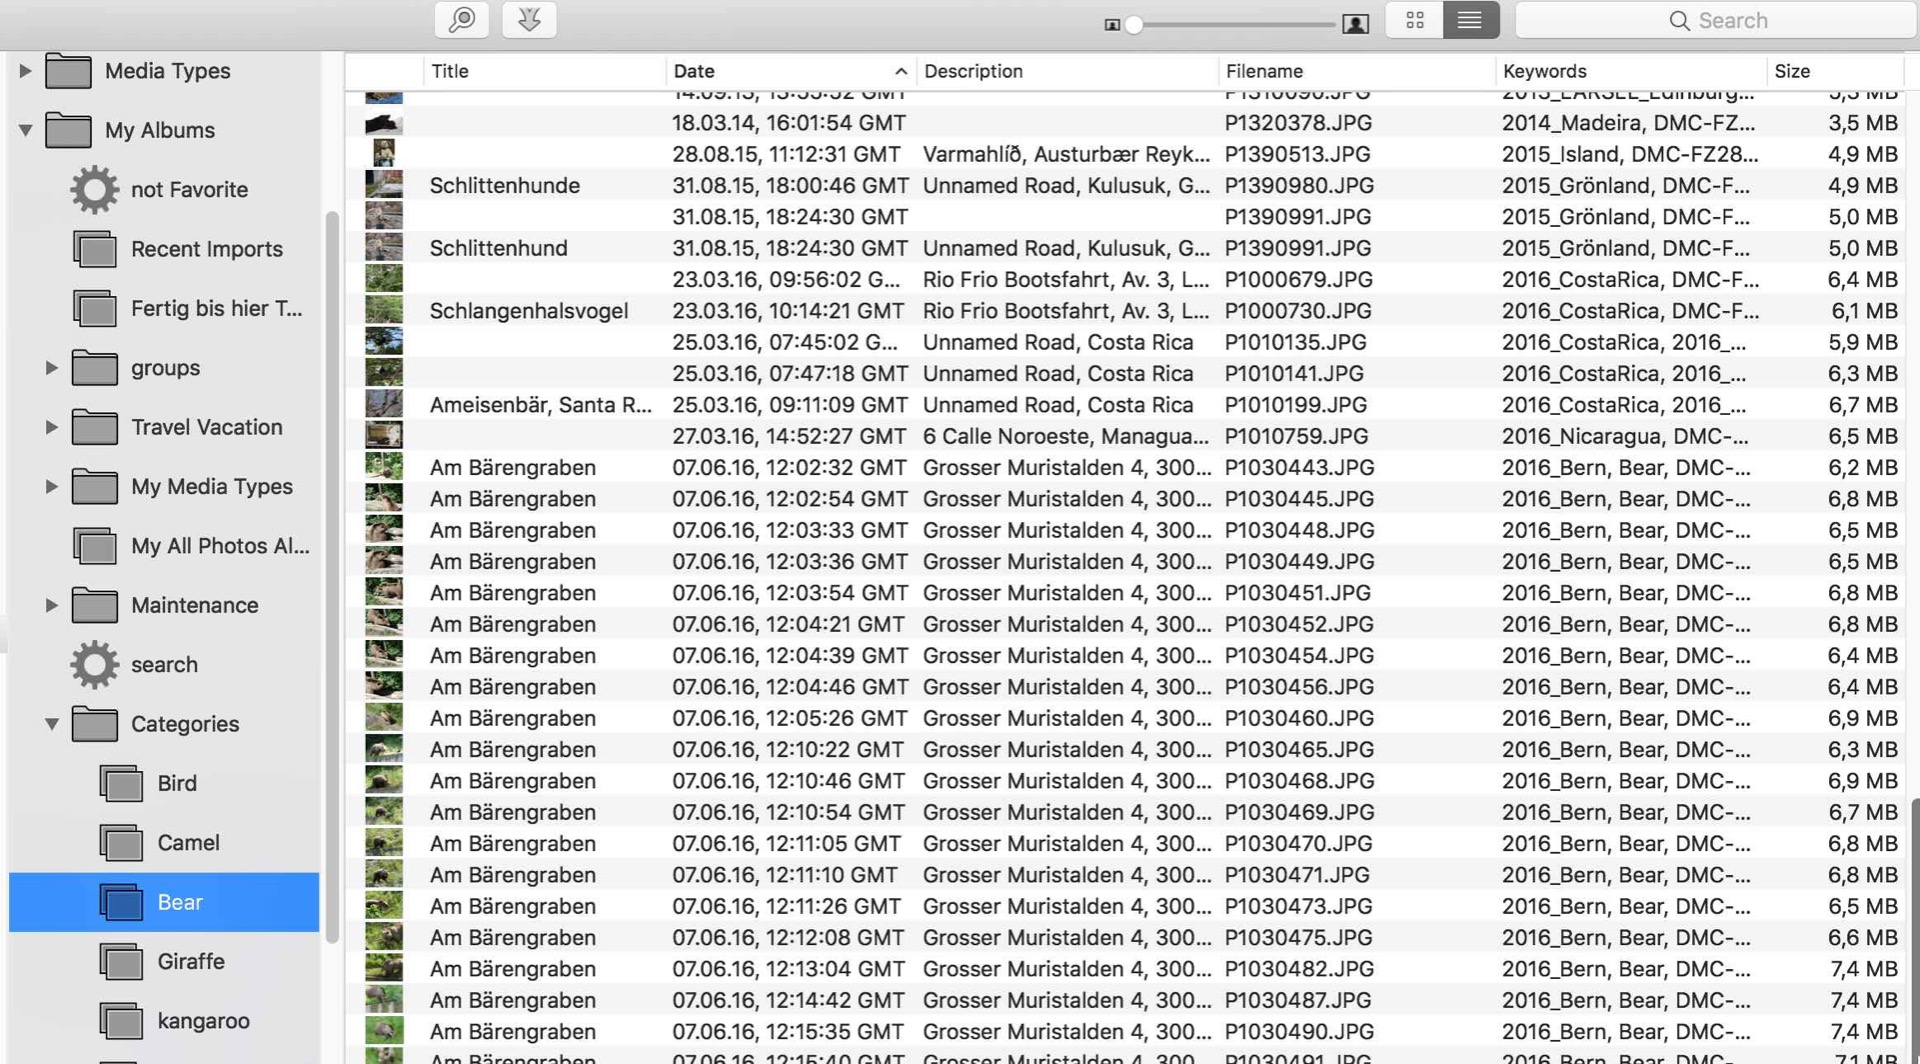Screen dimensions: 1920x1064
Task: Open the Giraffe album icon
Action: tap(120, 962)
